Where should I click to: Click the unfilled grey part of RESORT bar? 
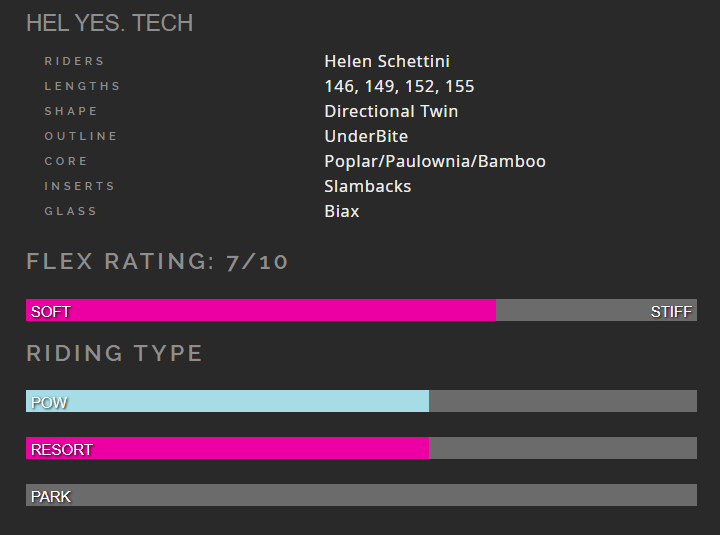click(563, 448)
